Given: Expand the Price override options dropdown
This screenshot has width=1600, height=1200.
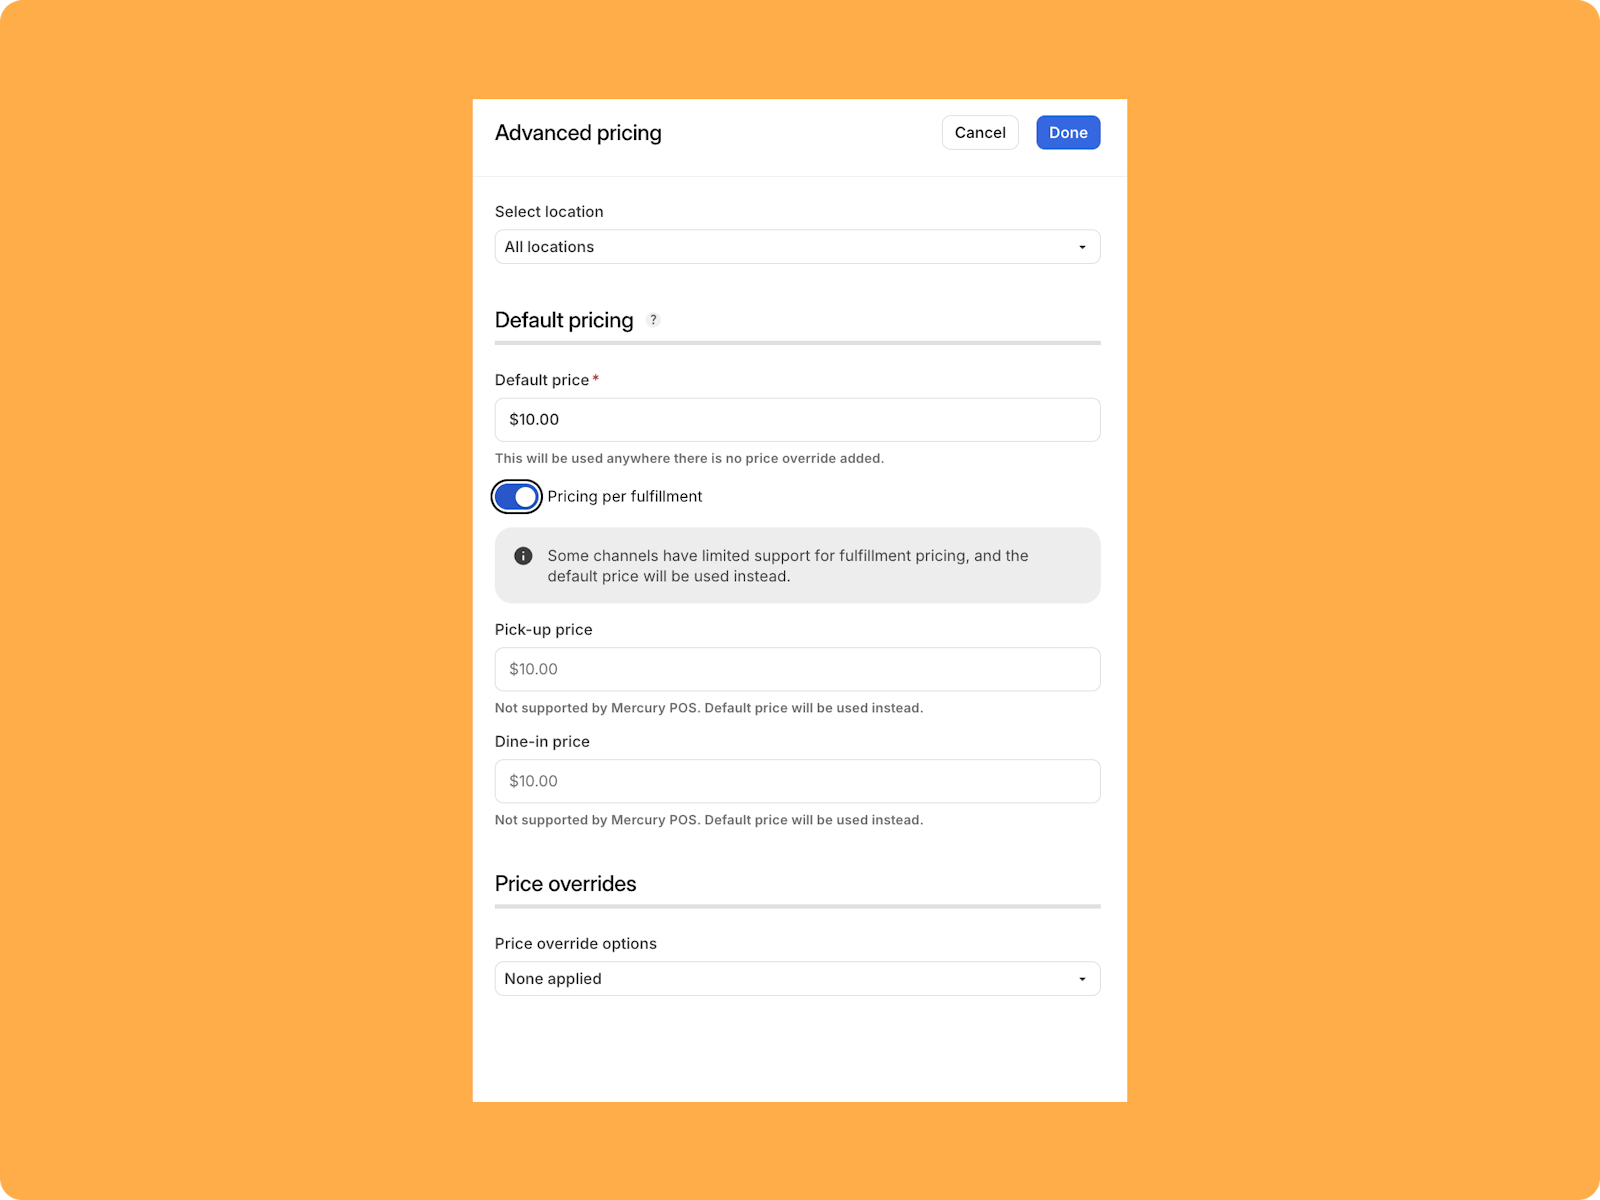Looking at the screenshot, I should tap(796, 979).
